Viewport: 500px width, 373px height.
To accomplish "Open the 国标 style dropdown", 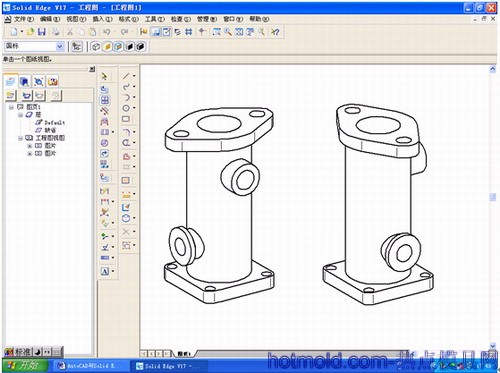I will [60, 46].
